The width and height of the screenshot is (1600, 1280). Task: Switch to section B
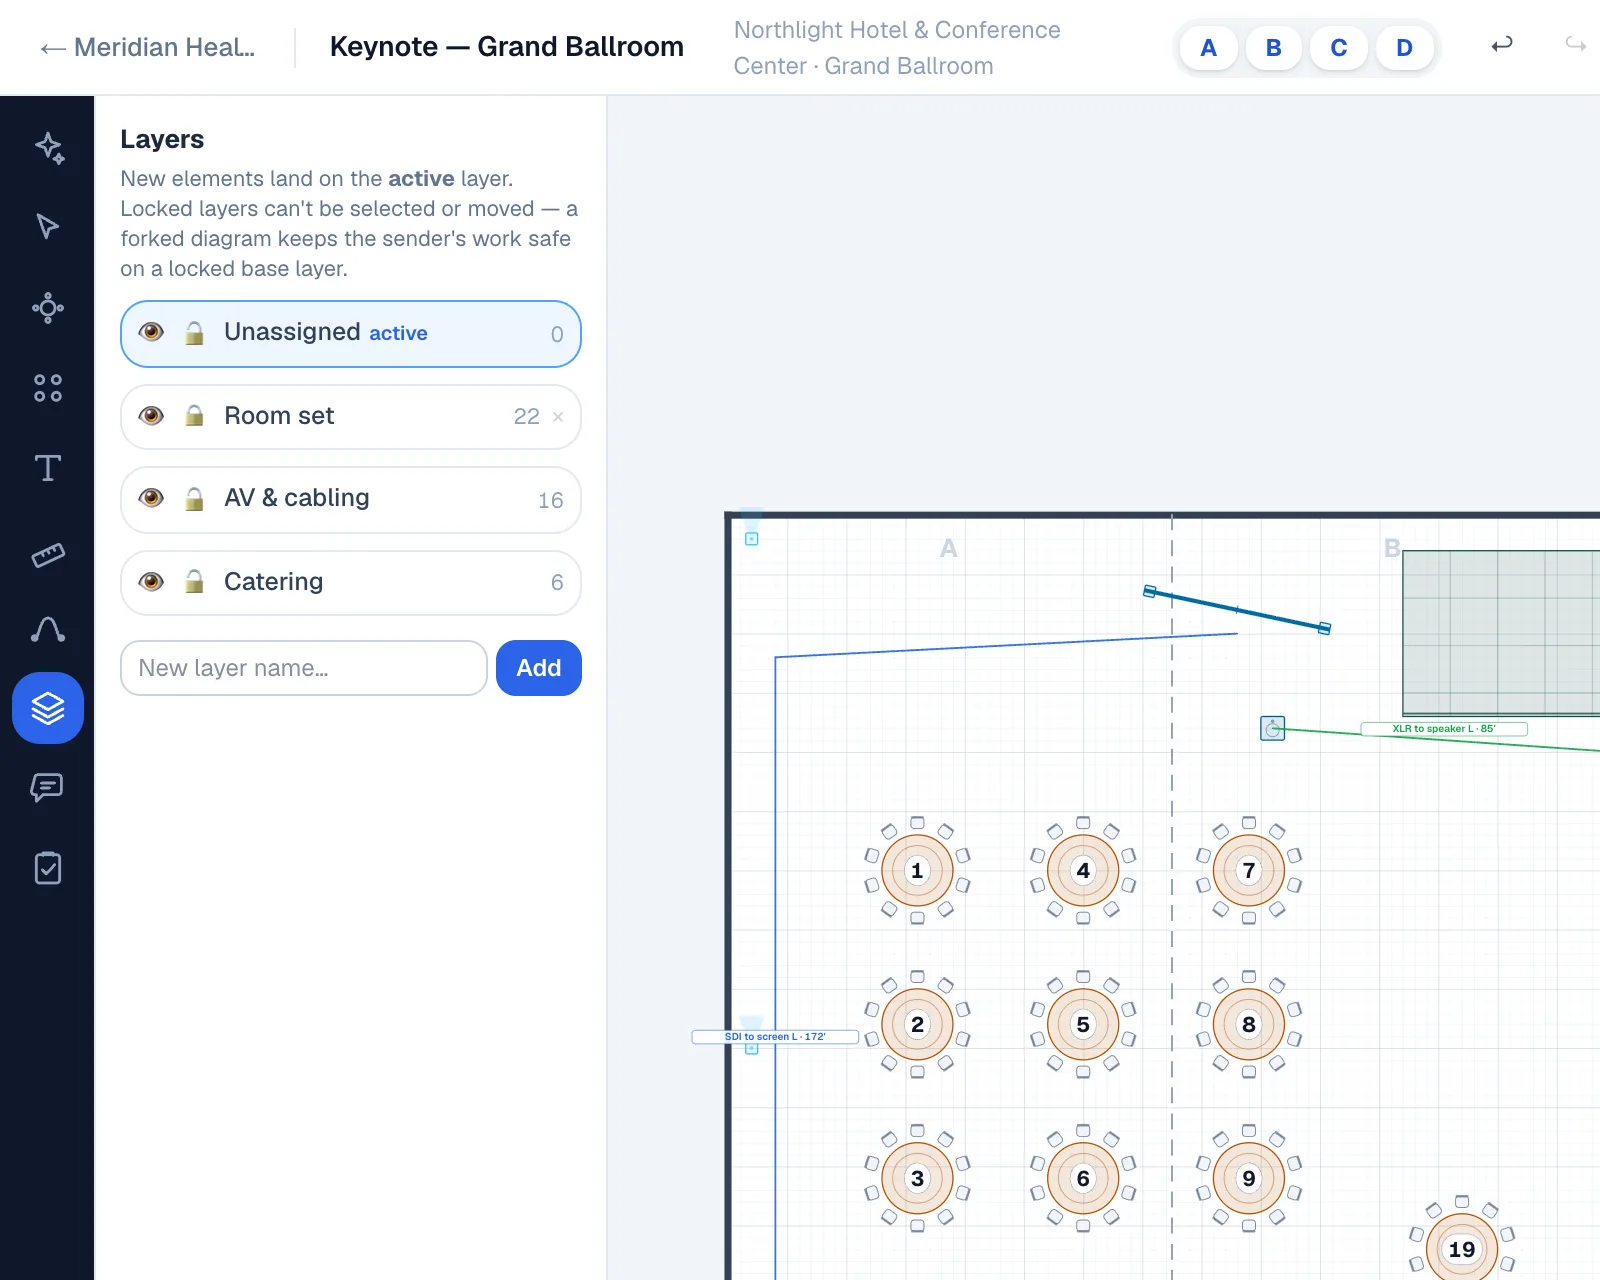click(x=1274, y=48)
